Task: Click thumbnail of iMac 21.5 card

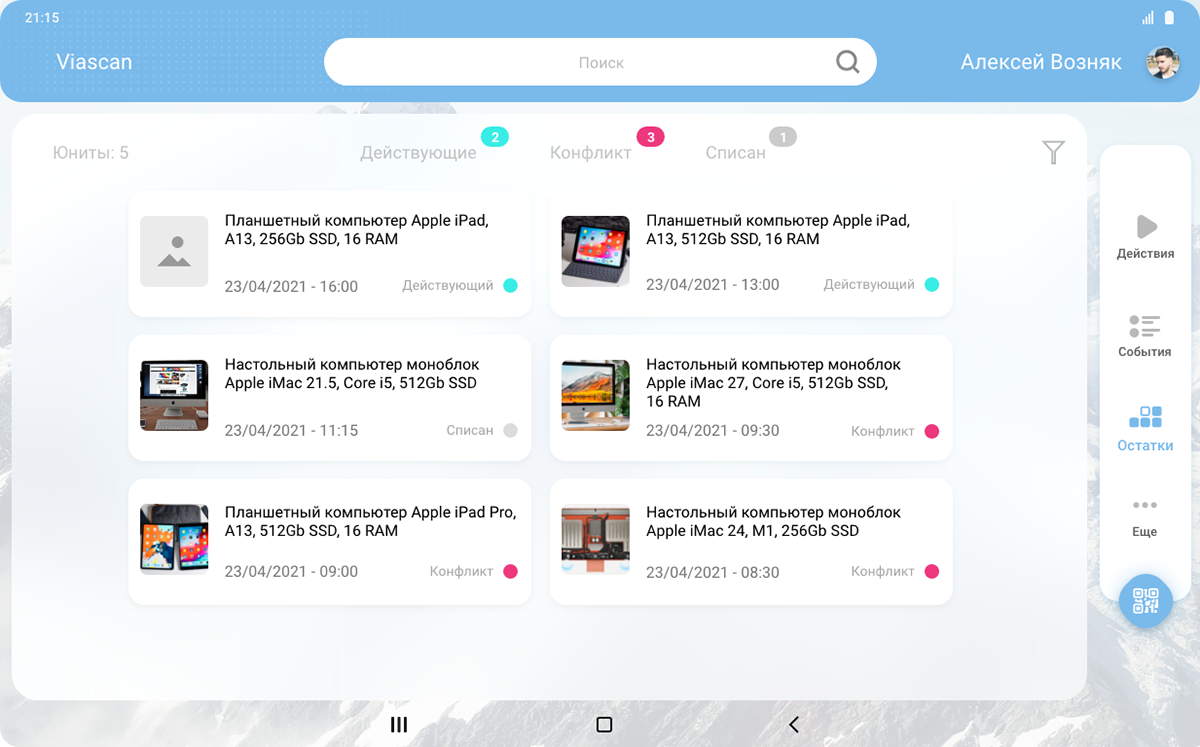Action: click(174, 396)
